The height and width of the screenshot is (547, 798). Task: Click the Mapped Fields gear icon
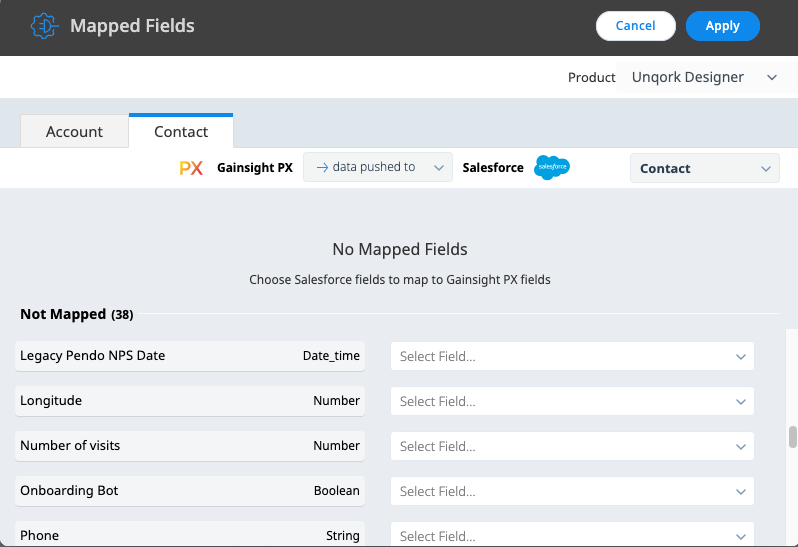[45, 25]
